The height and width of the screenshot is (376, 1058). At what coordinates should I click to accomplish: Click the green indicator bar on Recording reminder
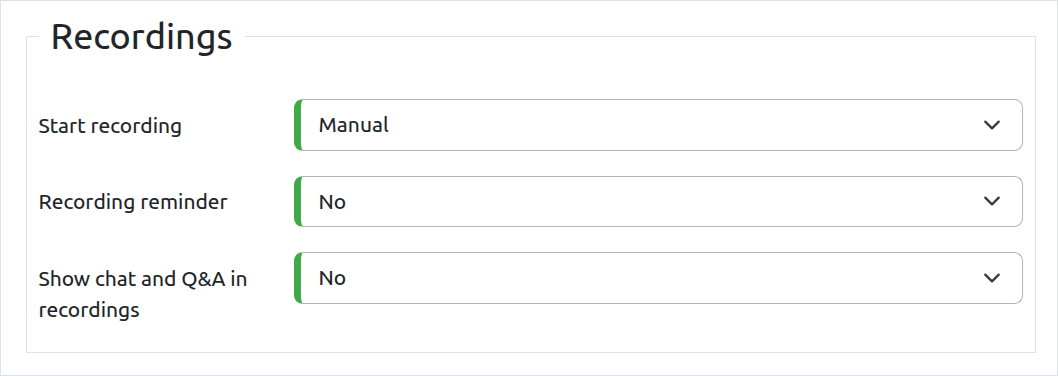(298, 201)
